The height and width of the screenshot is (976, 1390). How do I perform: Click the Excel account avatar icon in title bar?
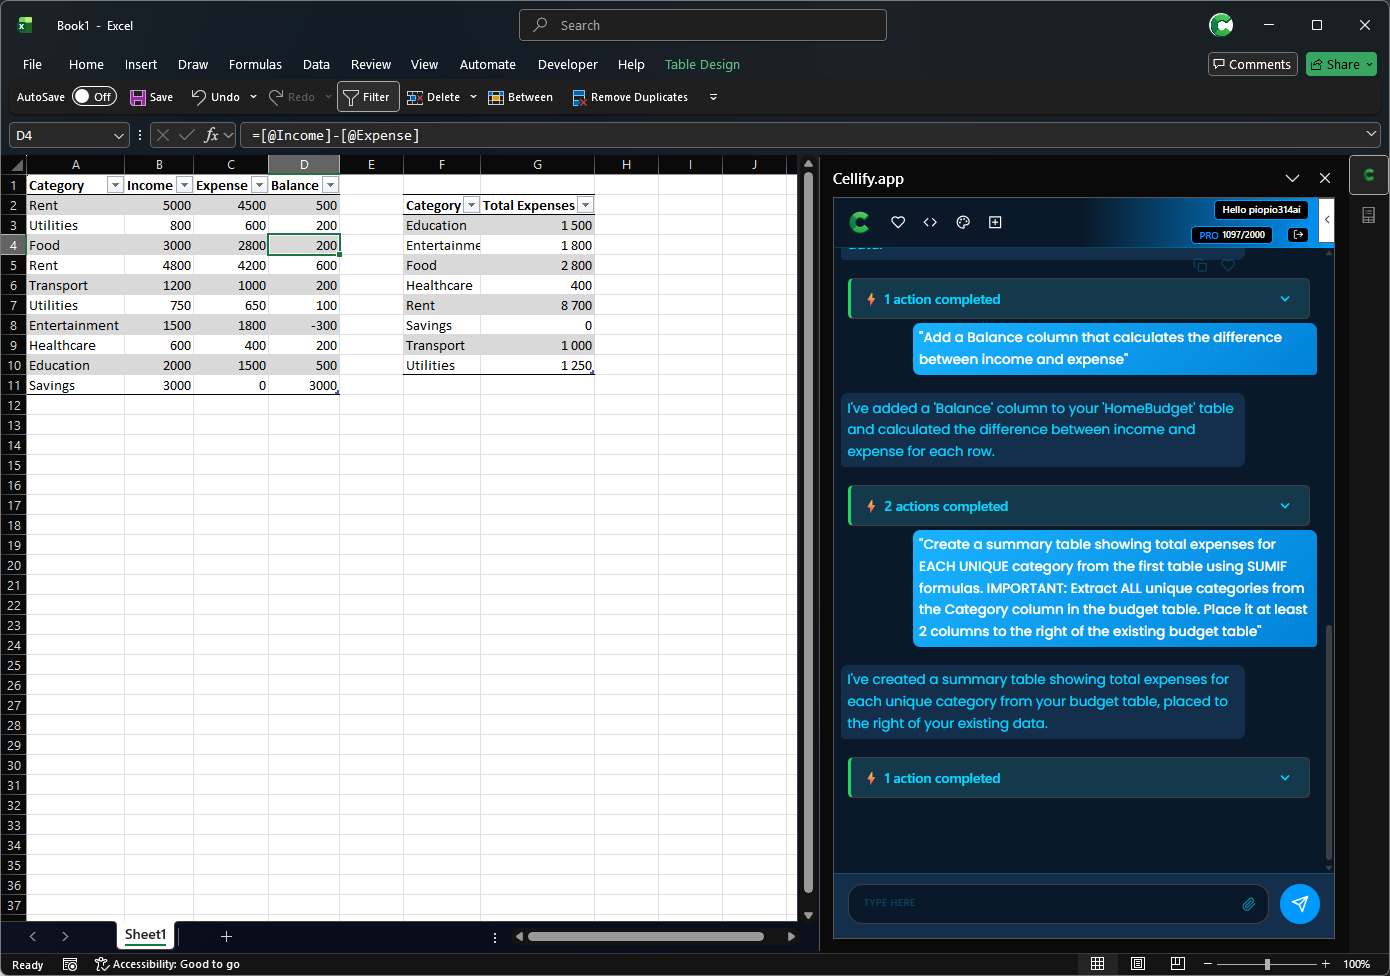click(1221, 25)
